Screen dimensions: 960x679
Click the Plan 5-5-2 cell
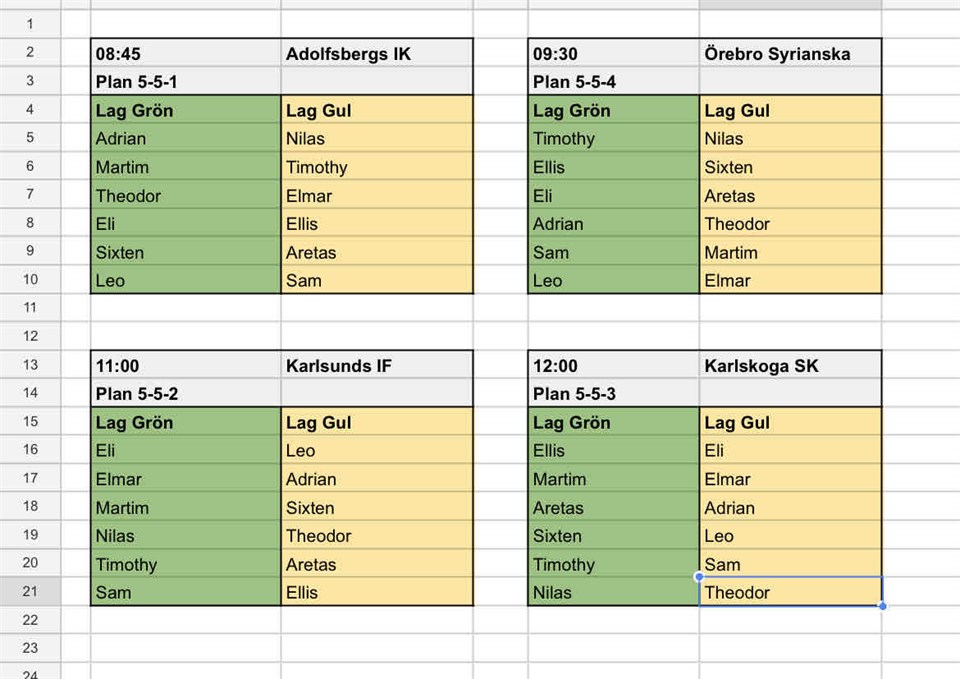point(185,394)
